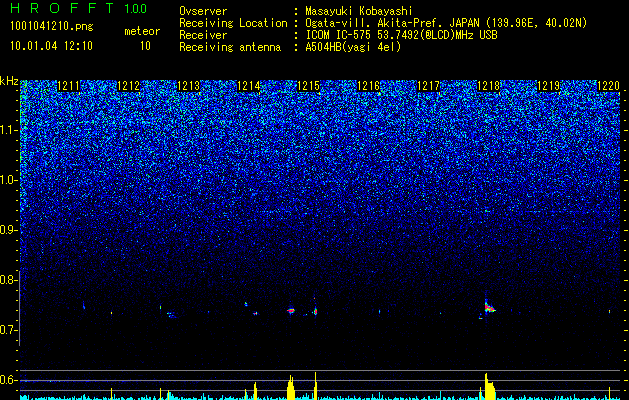This screenshot has height=400, width=629.
Task: Click the 1212 time marker
Action: pyautogui.click(x=128, y=86)
